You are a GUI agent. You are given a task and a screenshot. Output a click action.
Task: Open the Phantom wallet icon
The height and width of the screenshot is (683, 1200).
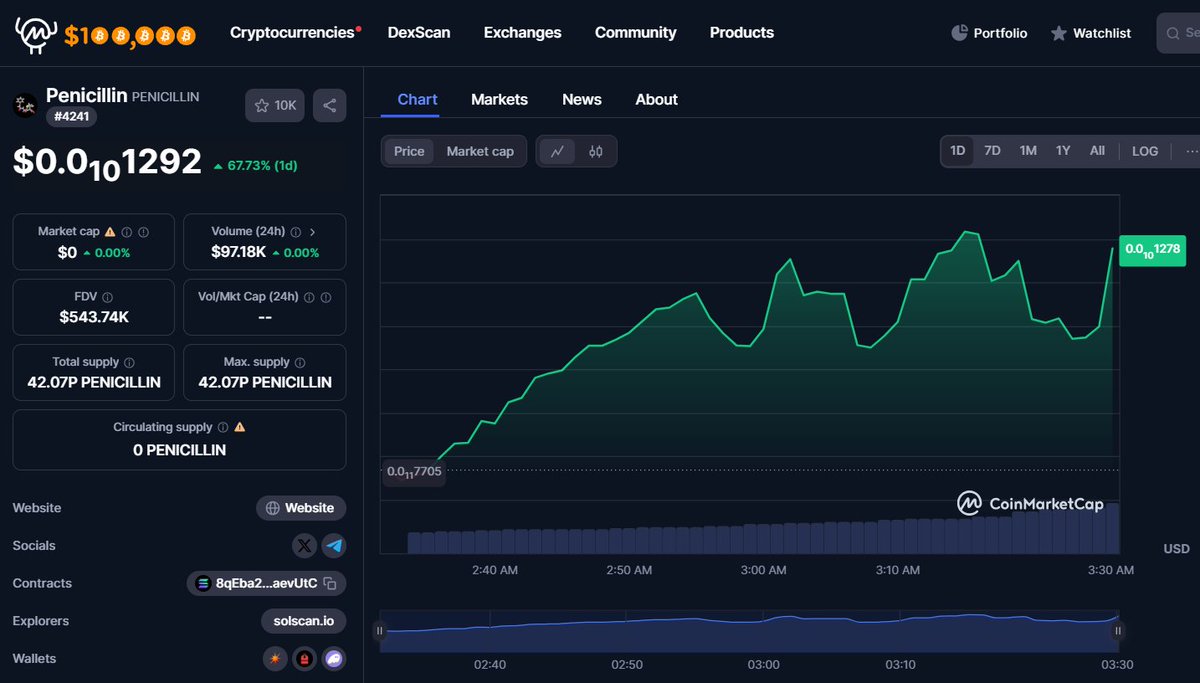(332, 659)
